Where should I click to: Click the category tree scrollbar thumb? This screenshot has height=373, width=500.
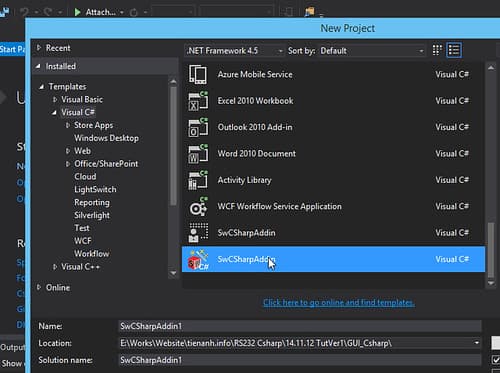point(173,146)
